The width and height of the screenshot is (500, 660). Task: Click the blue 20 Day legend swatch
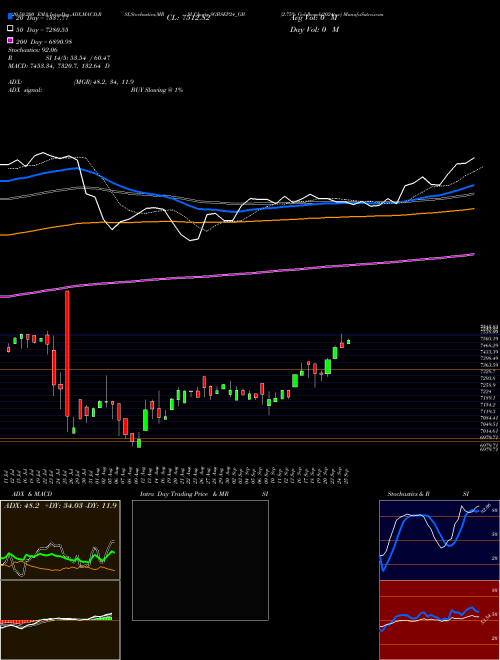click(10, 17)
